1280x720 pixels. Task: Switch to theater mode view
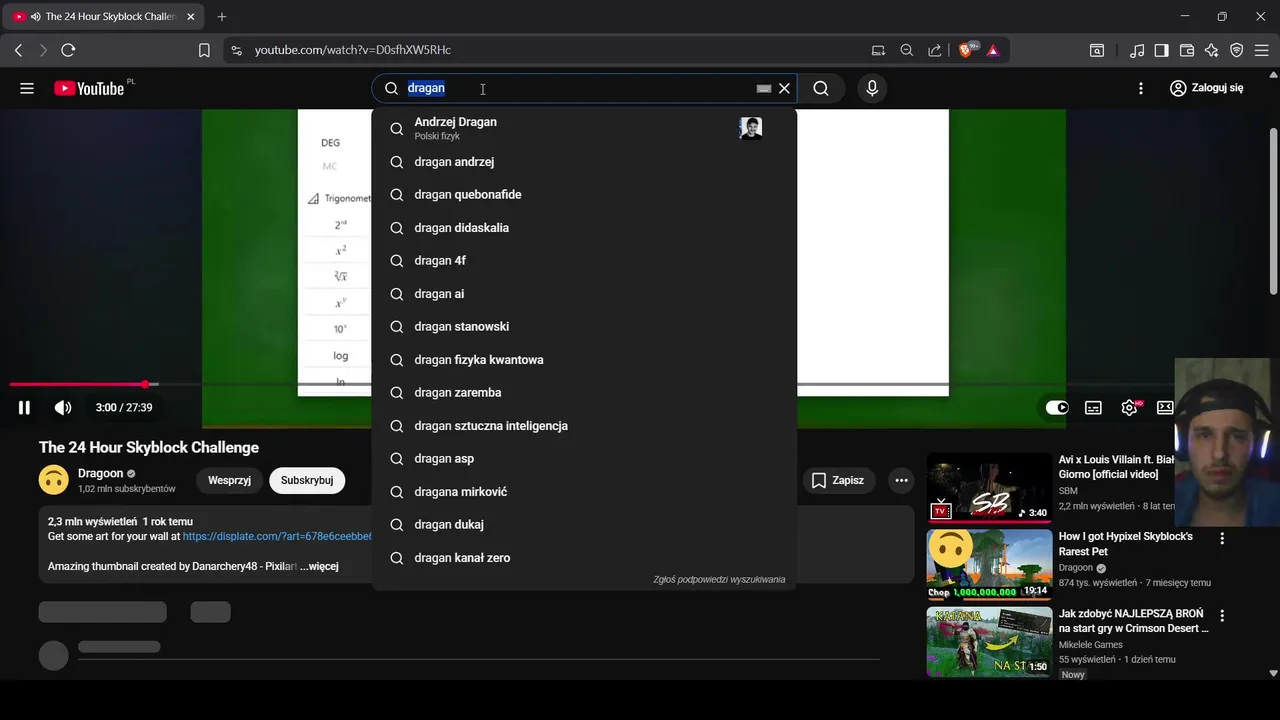click(1165, 407)
